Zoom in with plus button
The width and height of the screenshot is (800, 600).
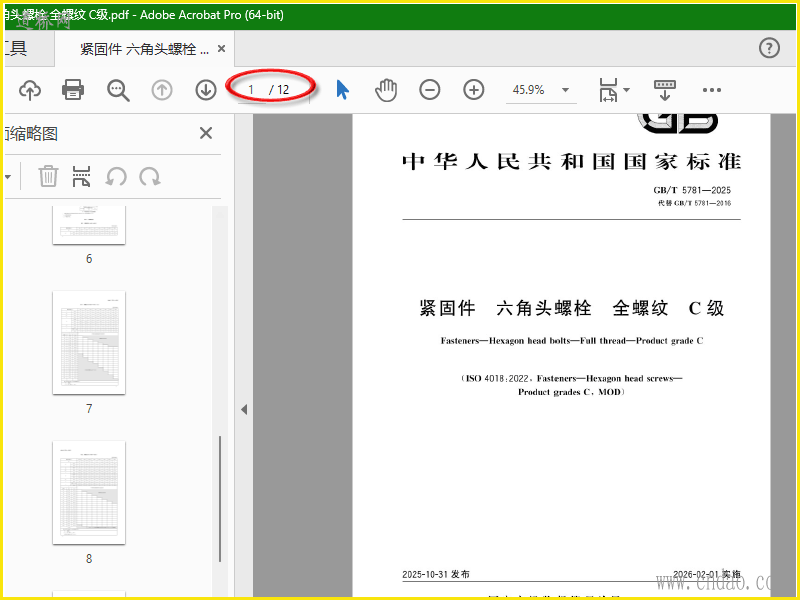pyautogui.click(x=473, y=90)
